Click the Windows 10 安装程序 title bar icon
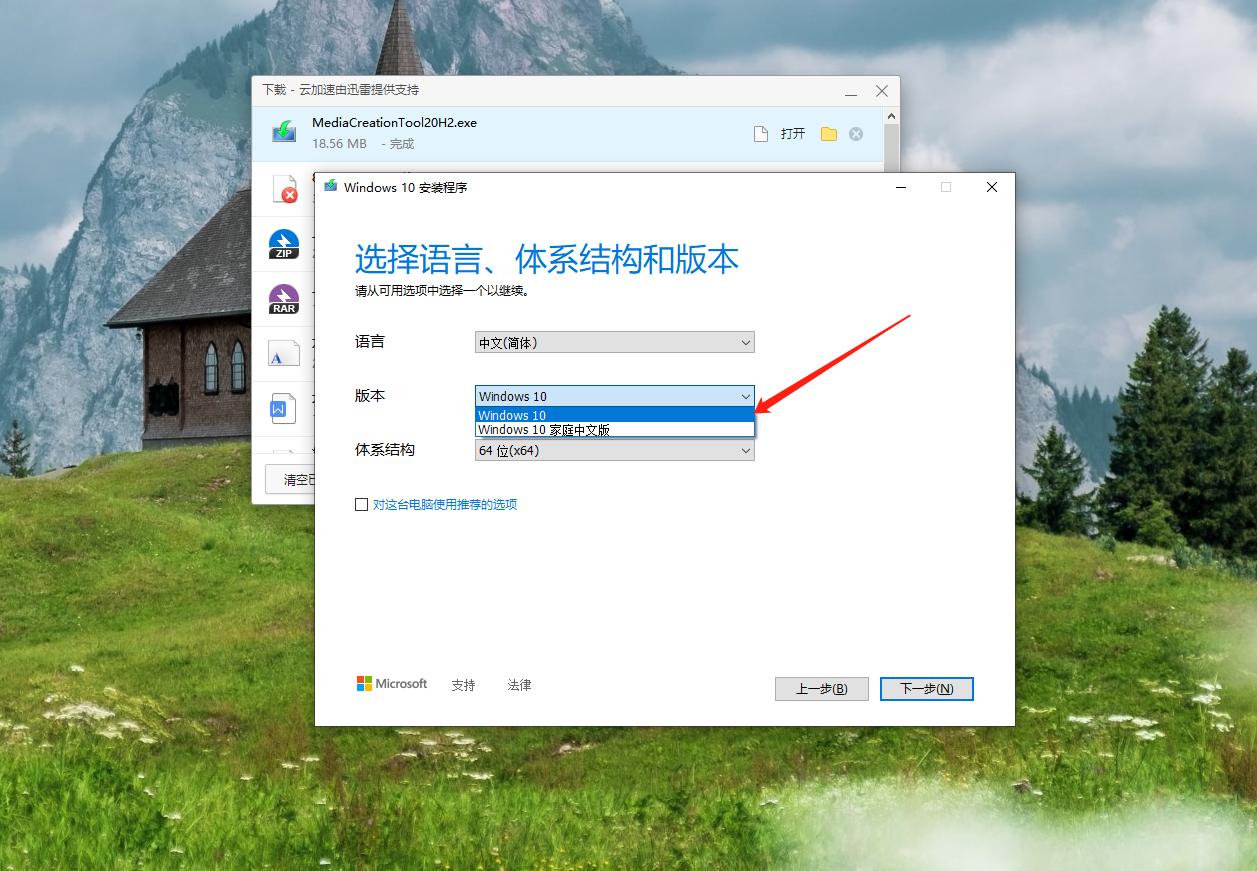Viewport: 1257px width, 871px height. pyautogui.click(x=331, y=187)
